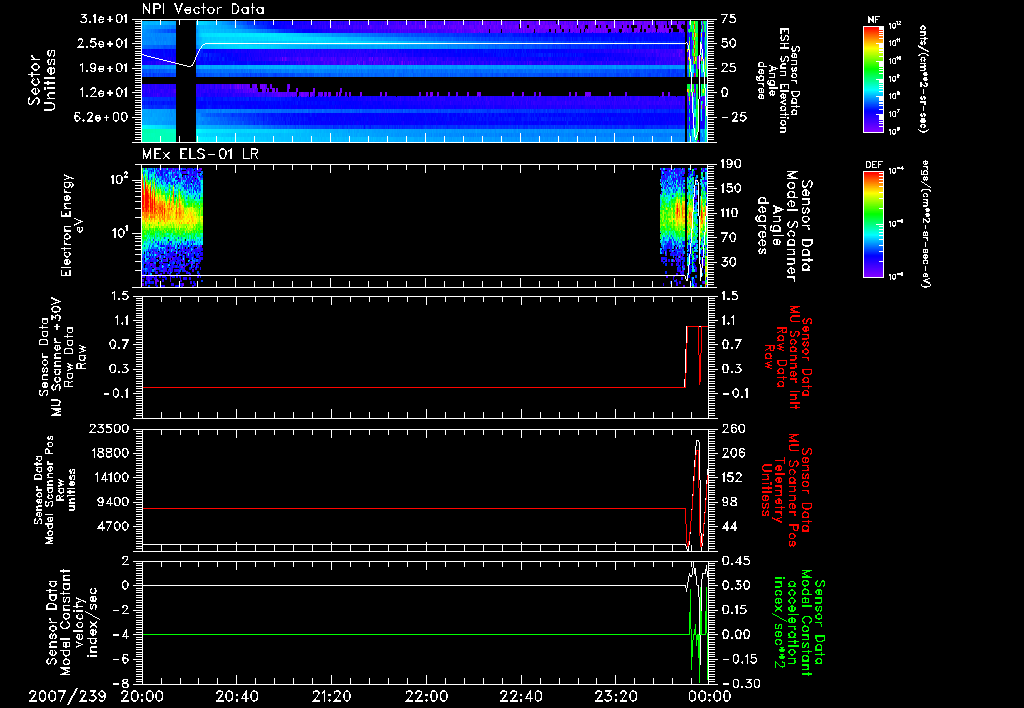Image resolution: width=1024 pixels, height=708 pixels.
Task: Click the black data gap in NPI spectrogram
Action: 186,81
